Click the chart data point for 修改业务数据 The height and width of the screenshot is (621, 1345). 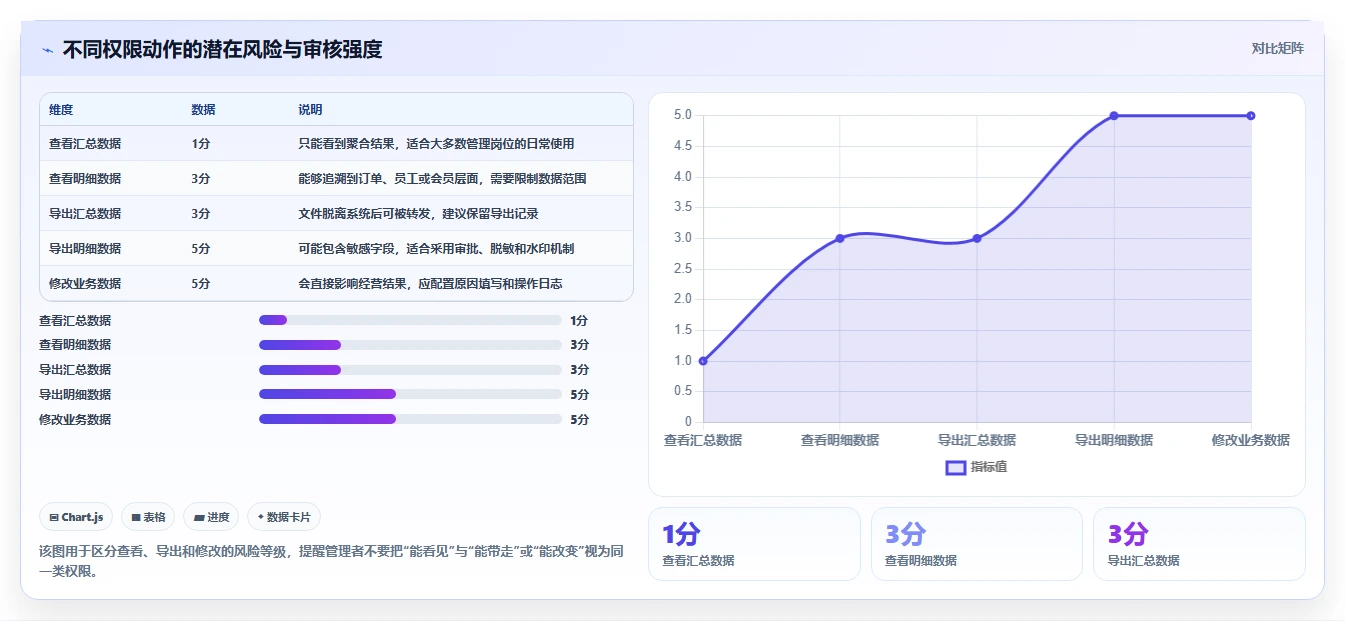tap(1251, 115)
